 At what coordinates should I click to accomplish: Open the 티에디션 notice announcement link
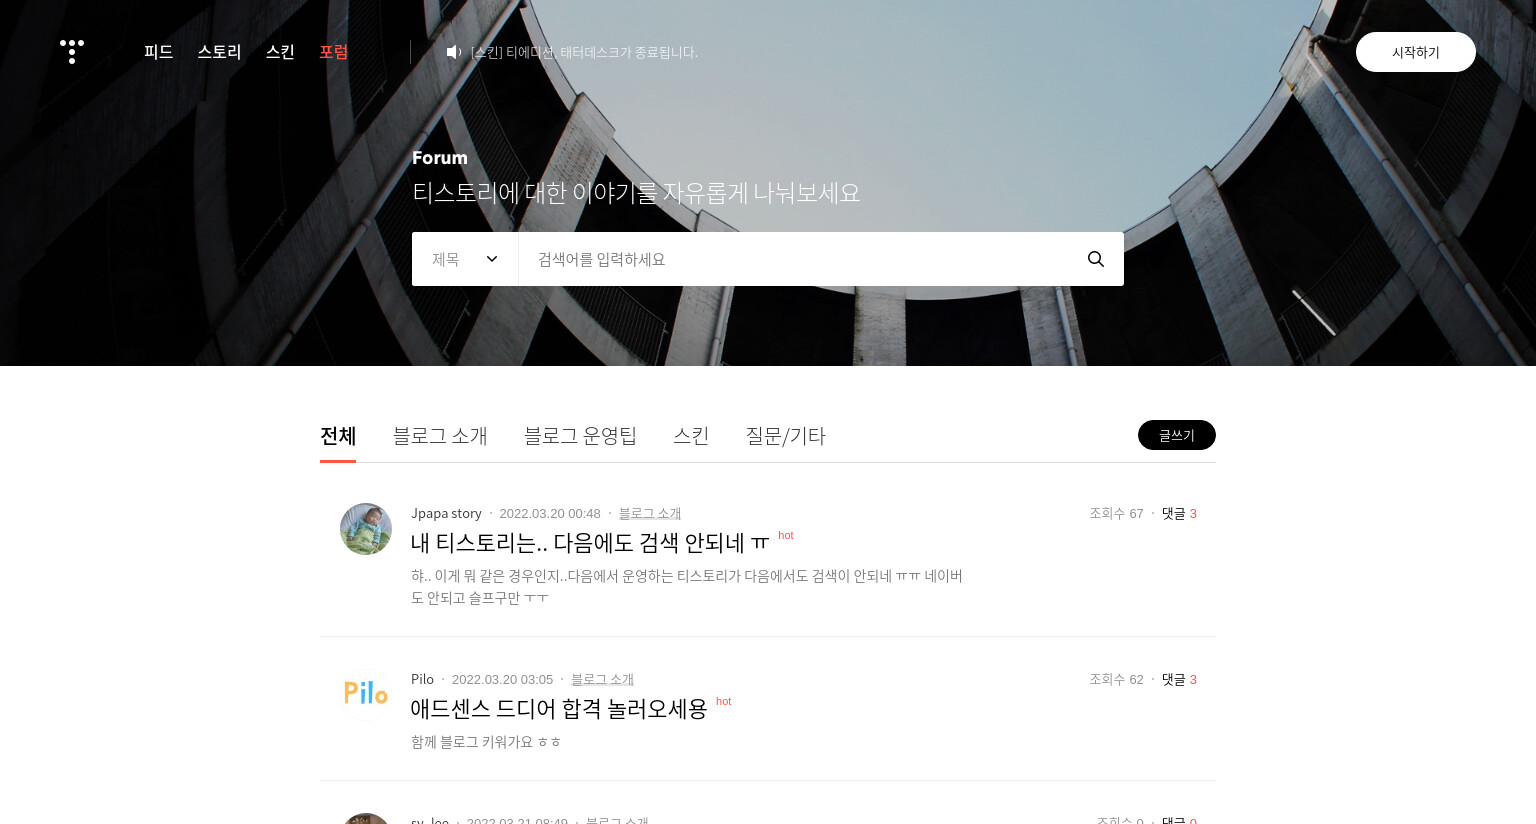[584, 52]
